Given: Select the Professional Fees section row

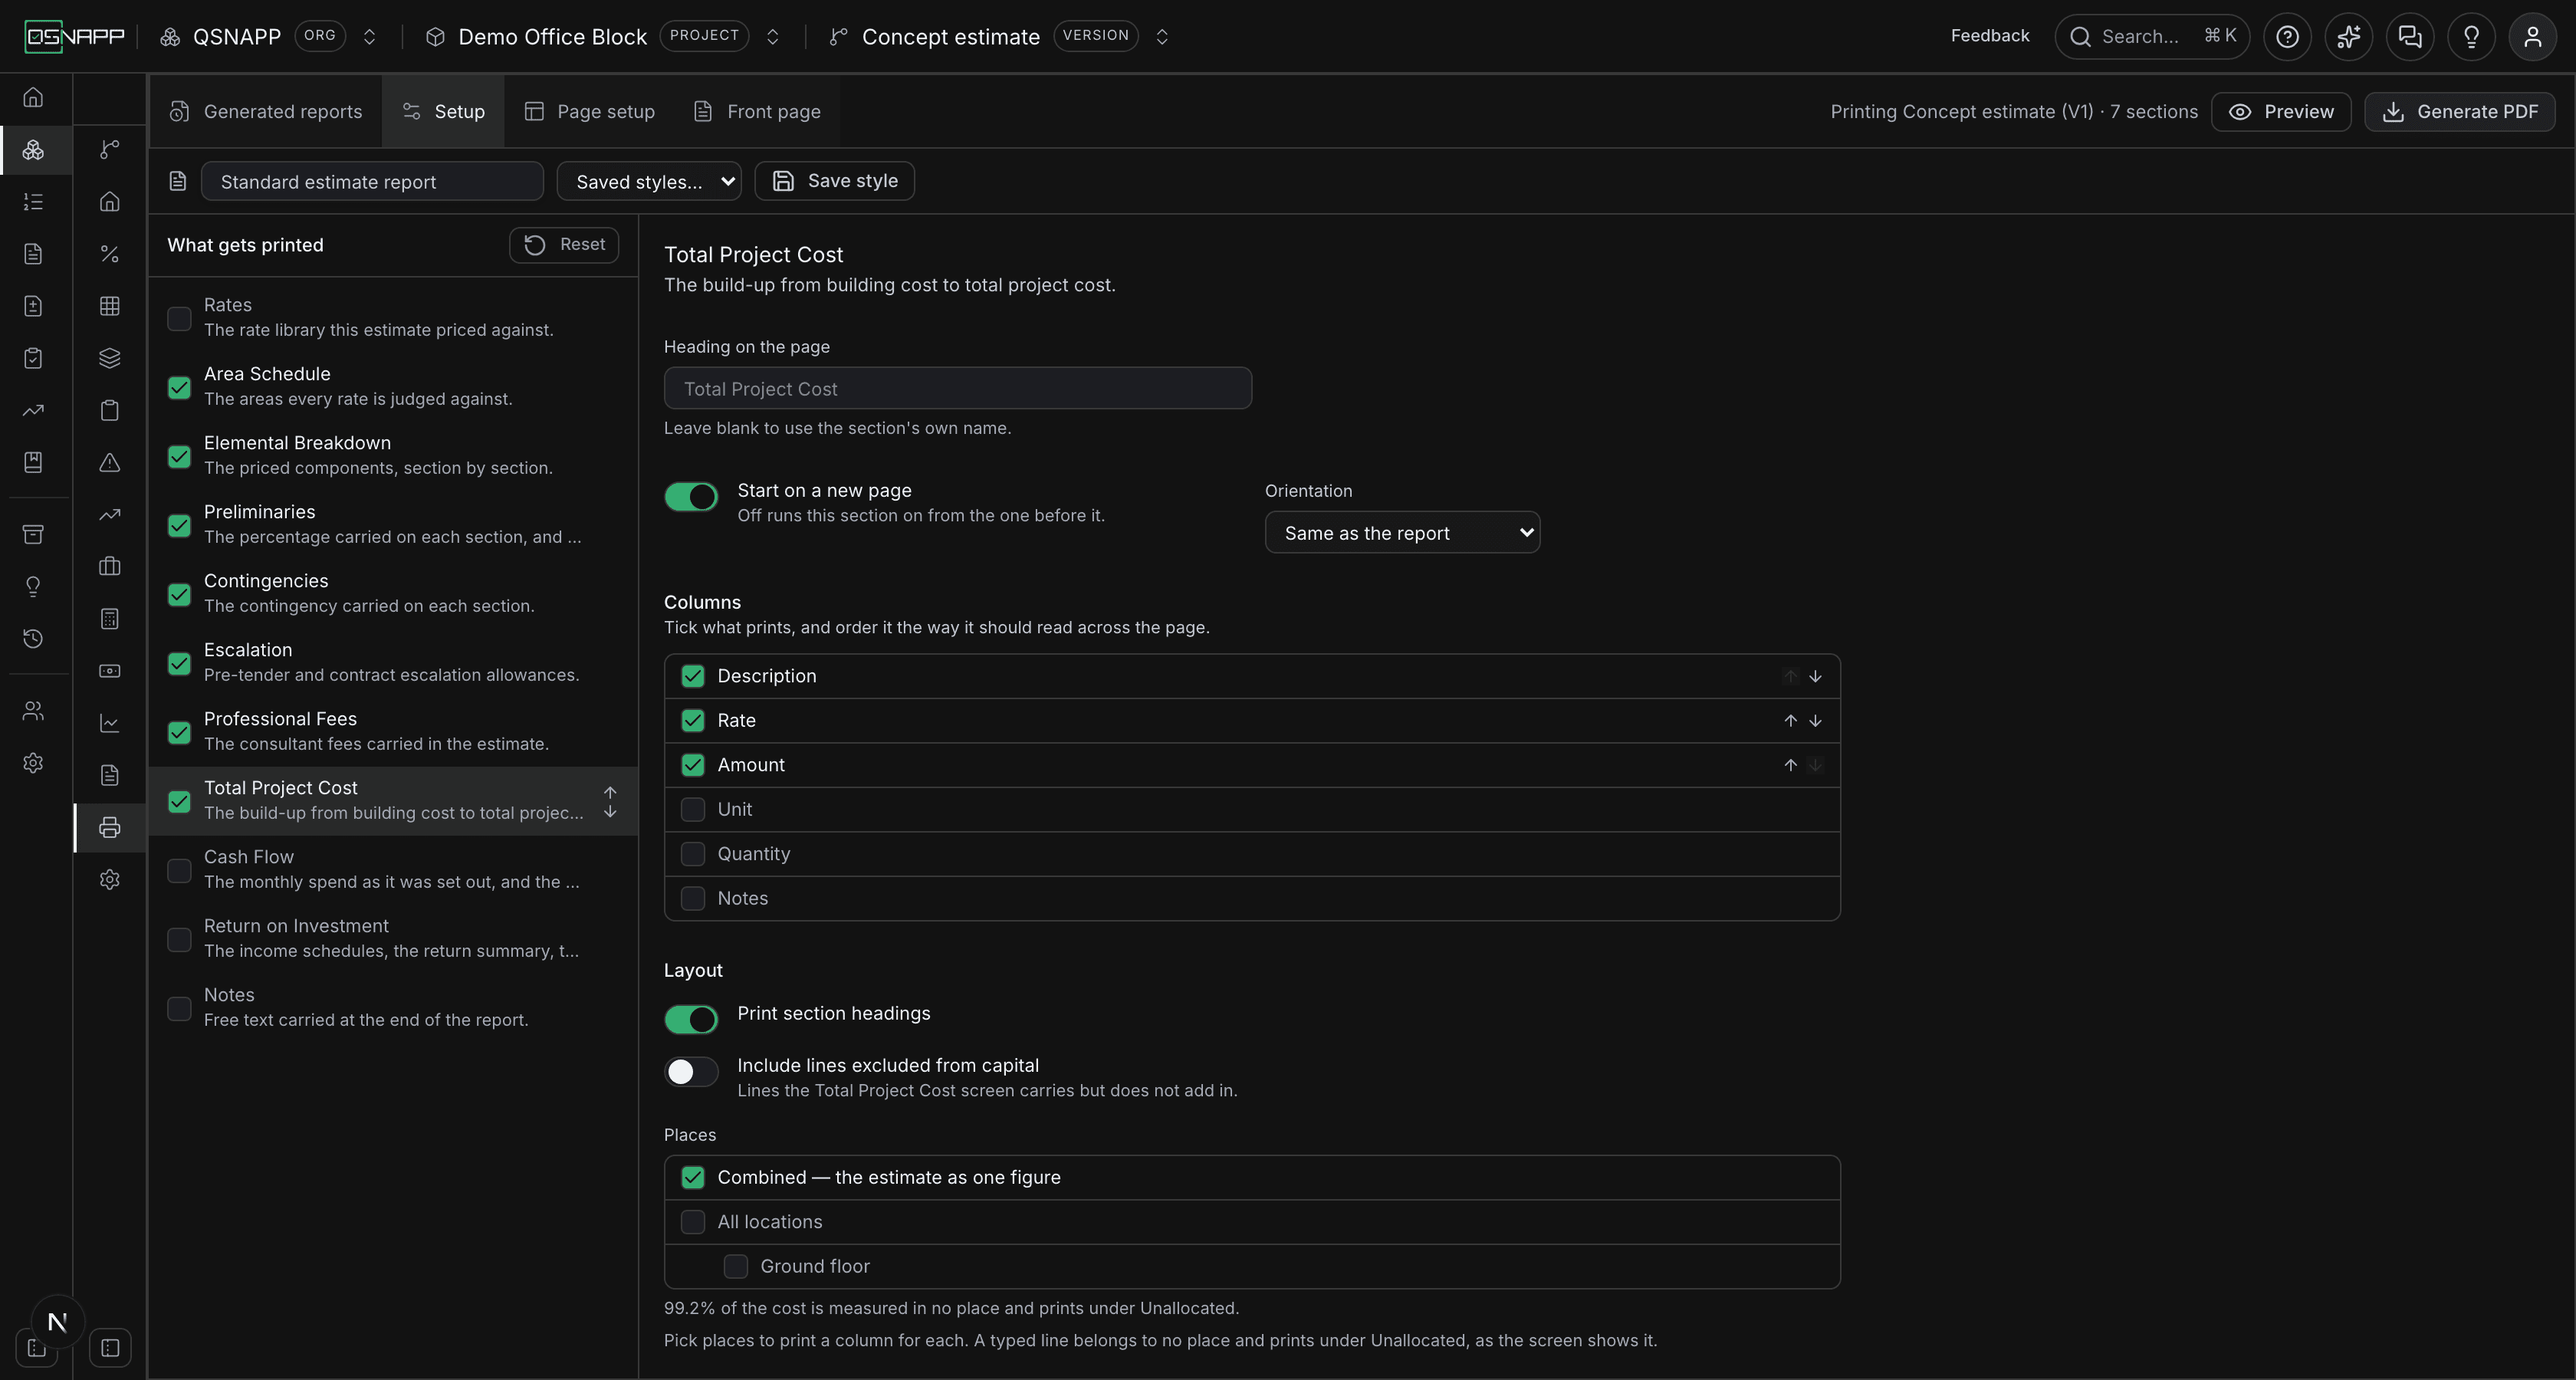Looking at the screenshot, I should tap(393, 731).
